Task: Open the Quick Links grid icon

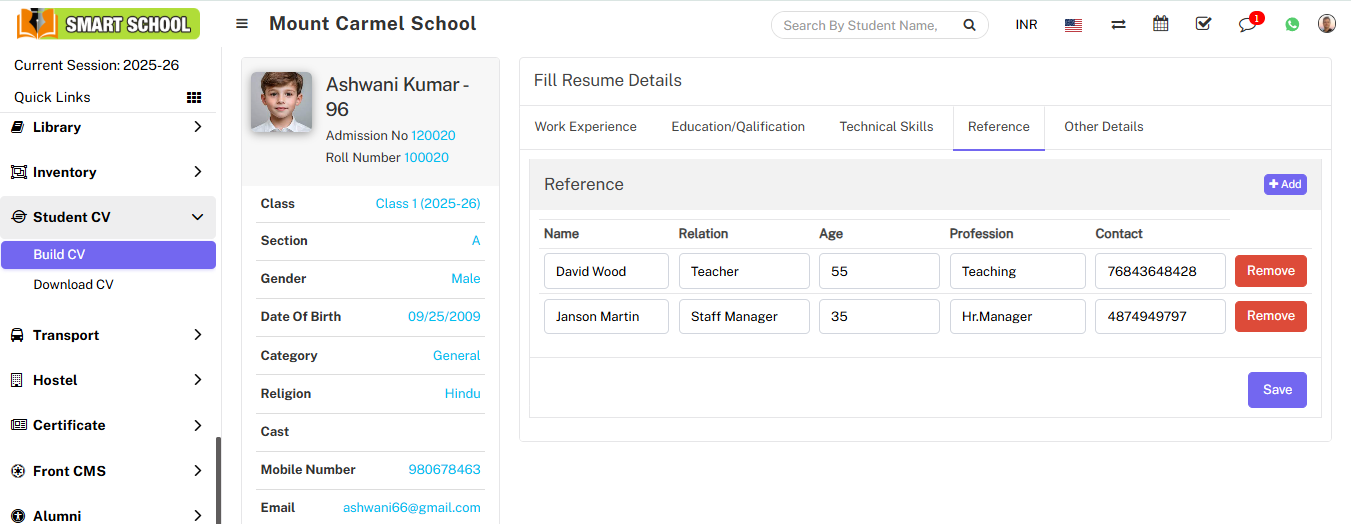Action: point(194,97)
